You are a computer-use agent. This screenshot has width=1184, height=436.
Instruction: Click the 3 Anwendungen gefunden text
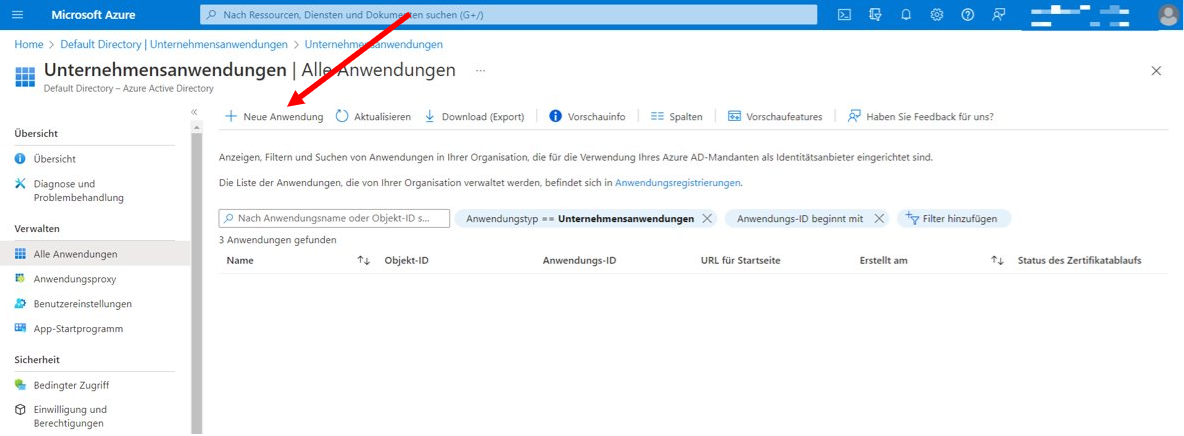(277, 240)
